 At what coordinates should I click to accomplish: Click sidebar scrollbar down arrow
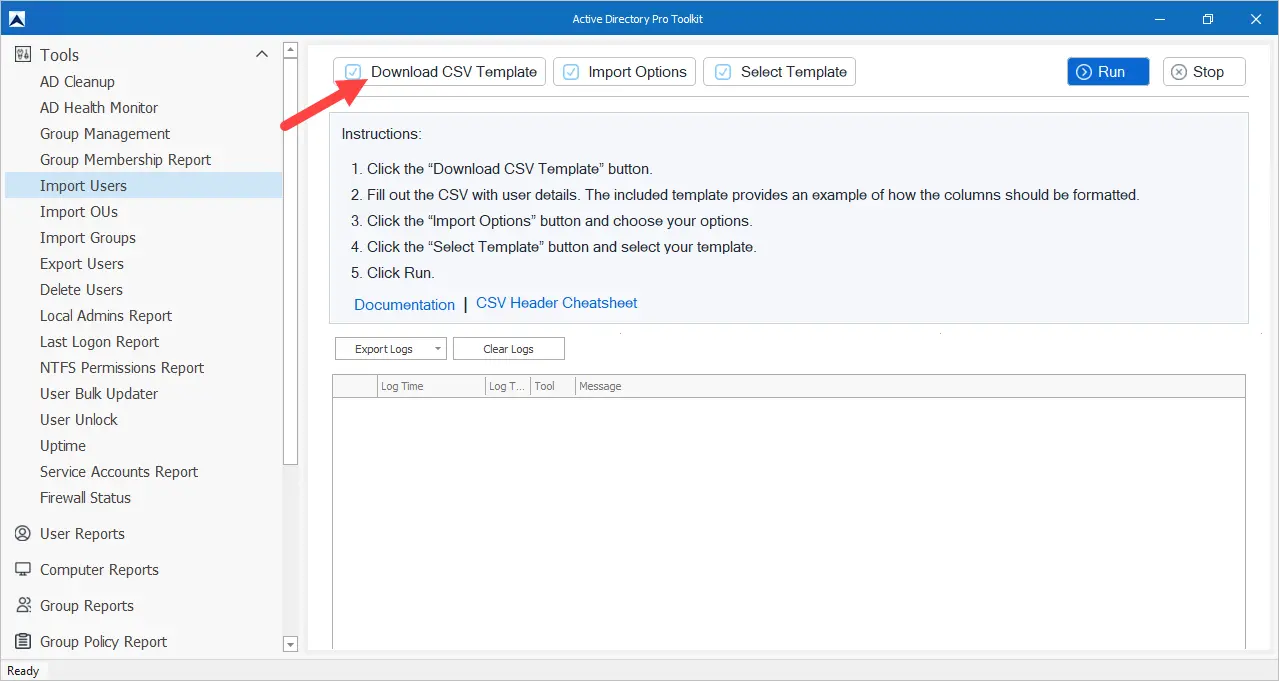(291, 645)
